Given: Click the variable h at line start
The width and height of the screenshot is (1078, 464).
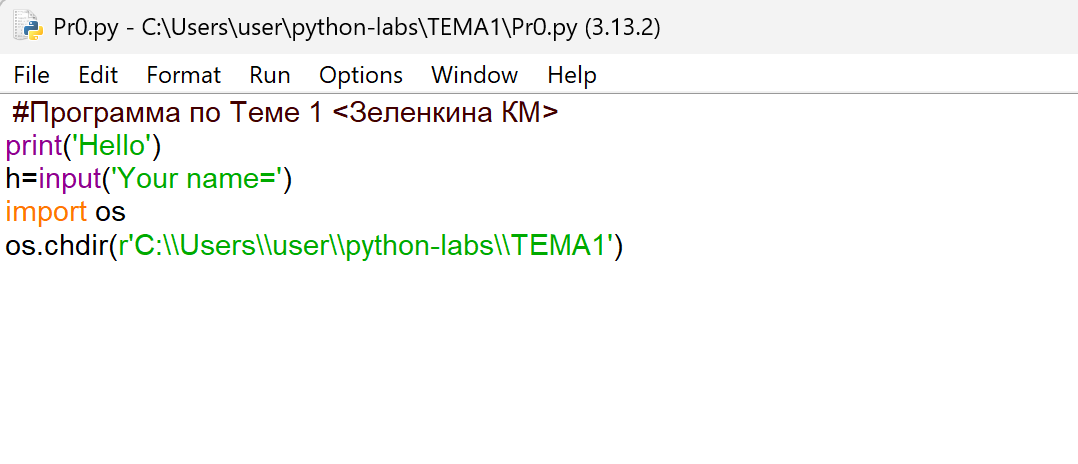Looking at the screenshot, I should point(12,180).
